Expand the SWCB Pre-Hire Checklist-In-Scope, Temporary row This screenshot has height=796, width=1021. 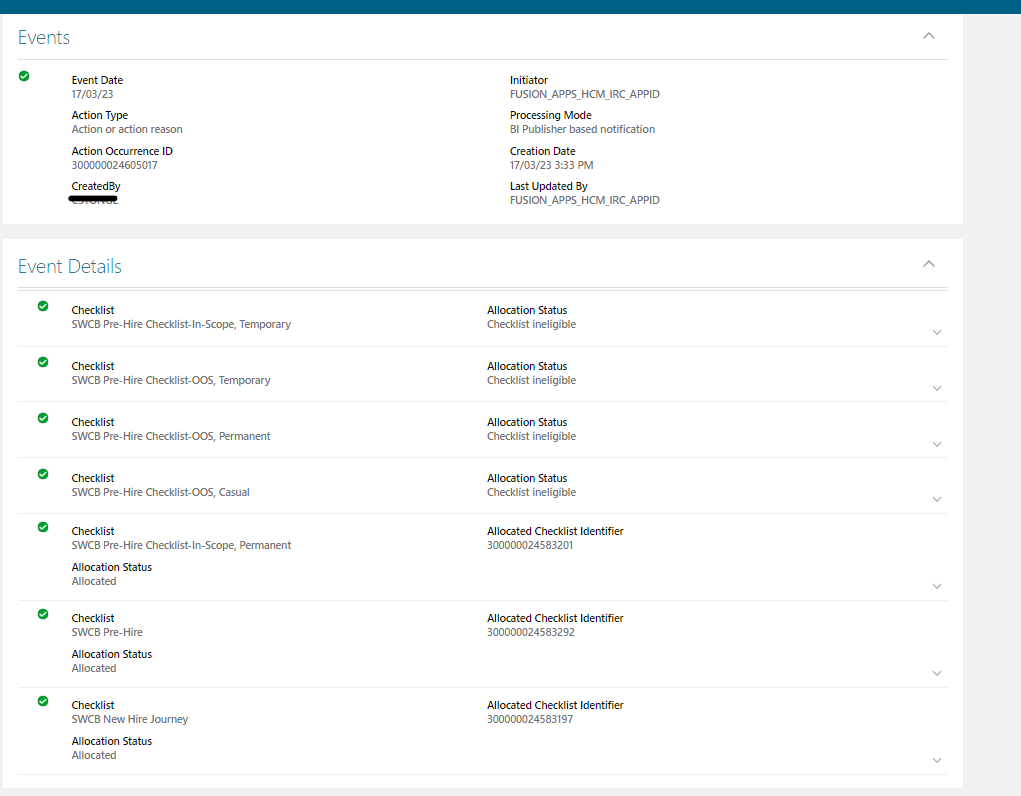(x=937, y=331)
